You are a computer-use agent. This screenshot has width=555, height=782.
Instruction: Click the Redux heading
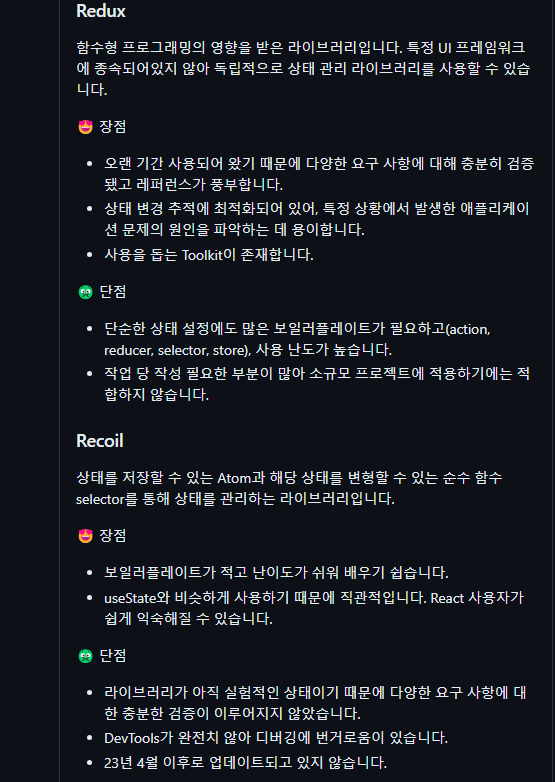pos(101,11)
